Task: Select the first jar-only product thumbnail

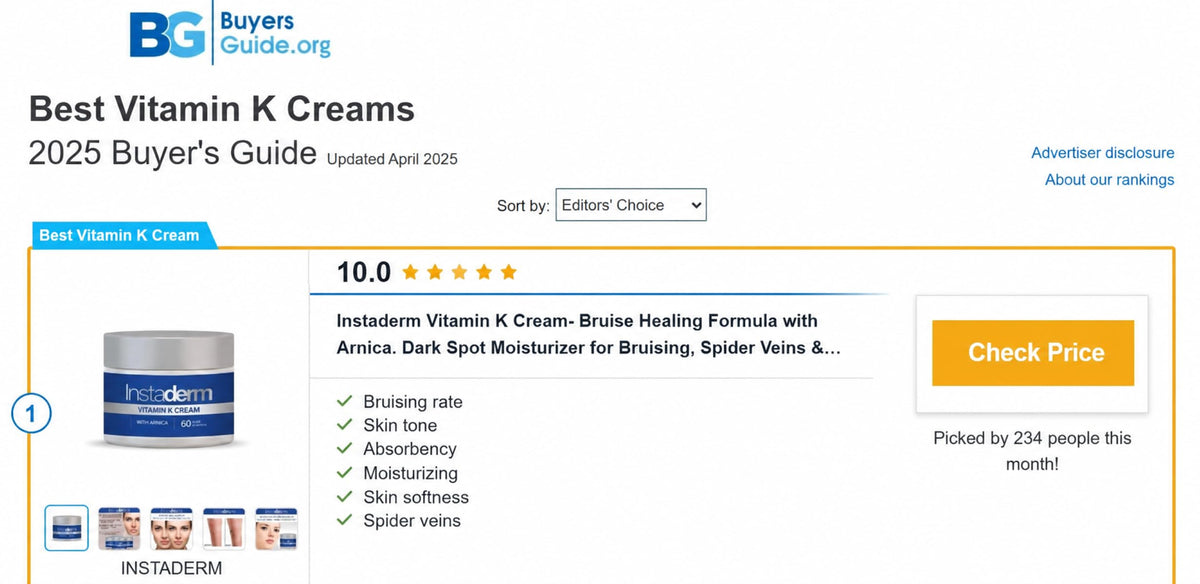Action: [x=67, y=528]
